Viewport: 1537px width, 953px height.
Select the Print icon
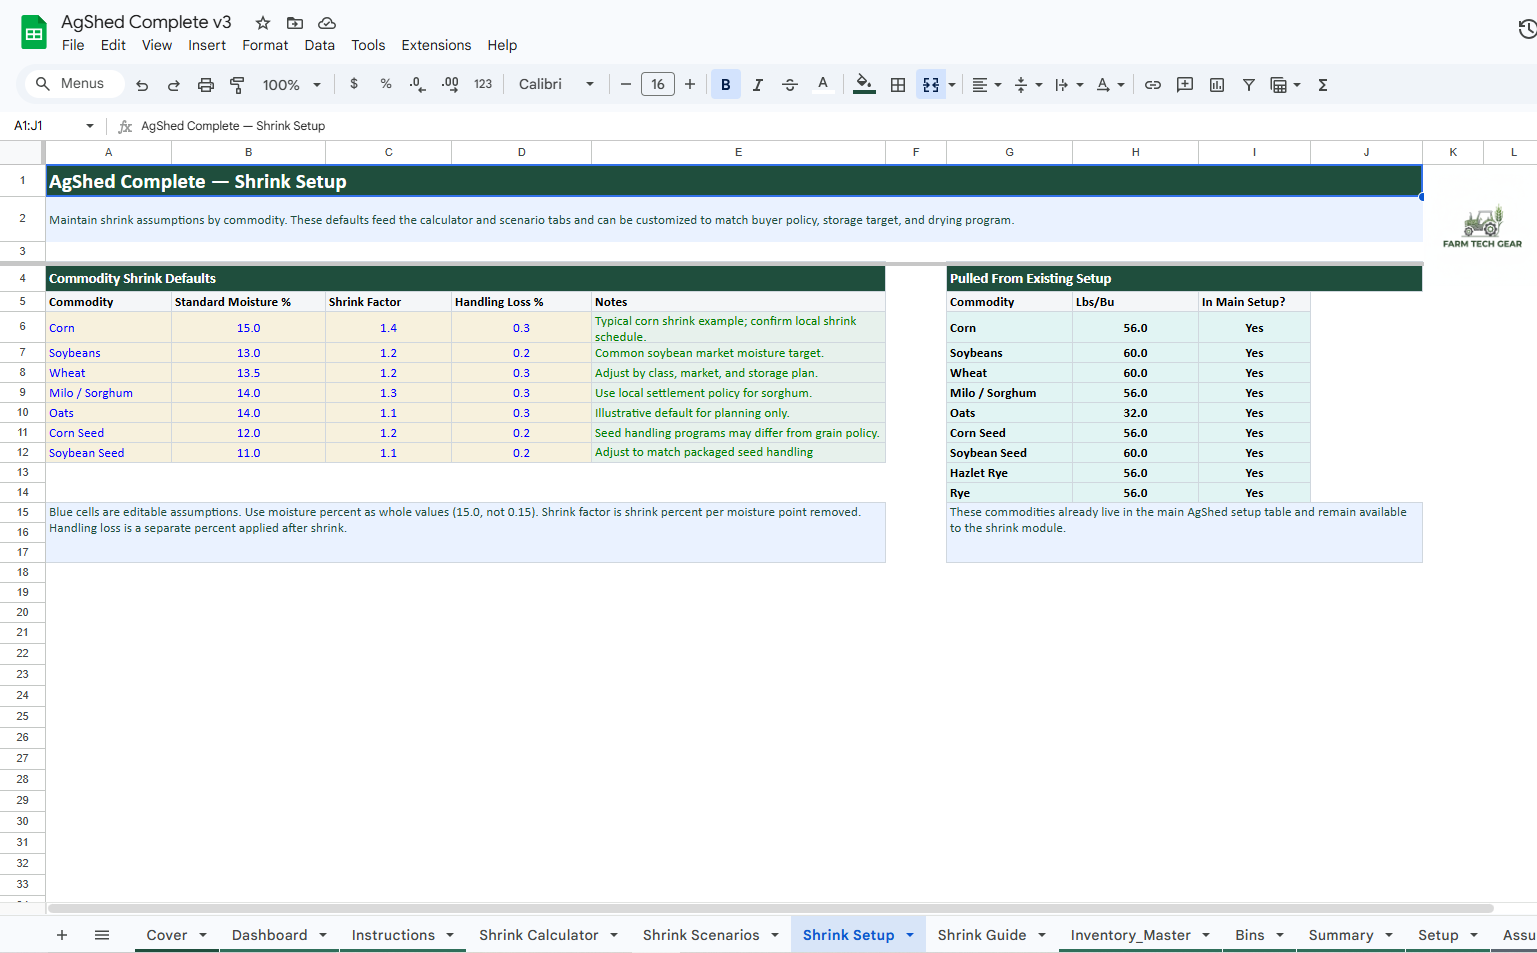206,84
